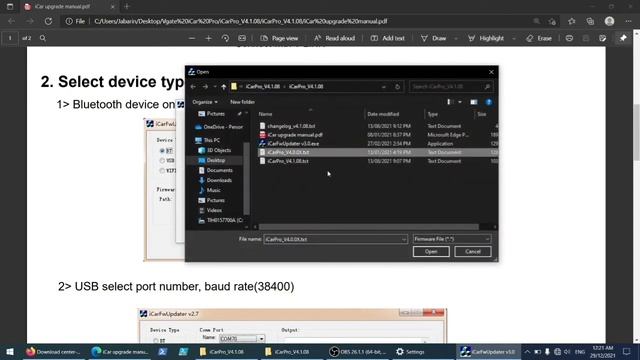
Task: Open recent locations dropdown in Open dialog
Action: [215, 87]
